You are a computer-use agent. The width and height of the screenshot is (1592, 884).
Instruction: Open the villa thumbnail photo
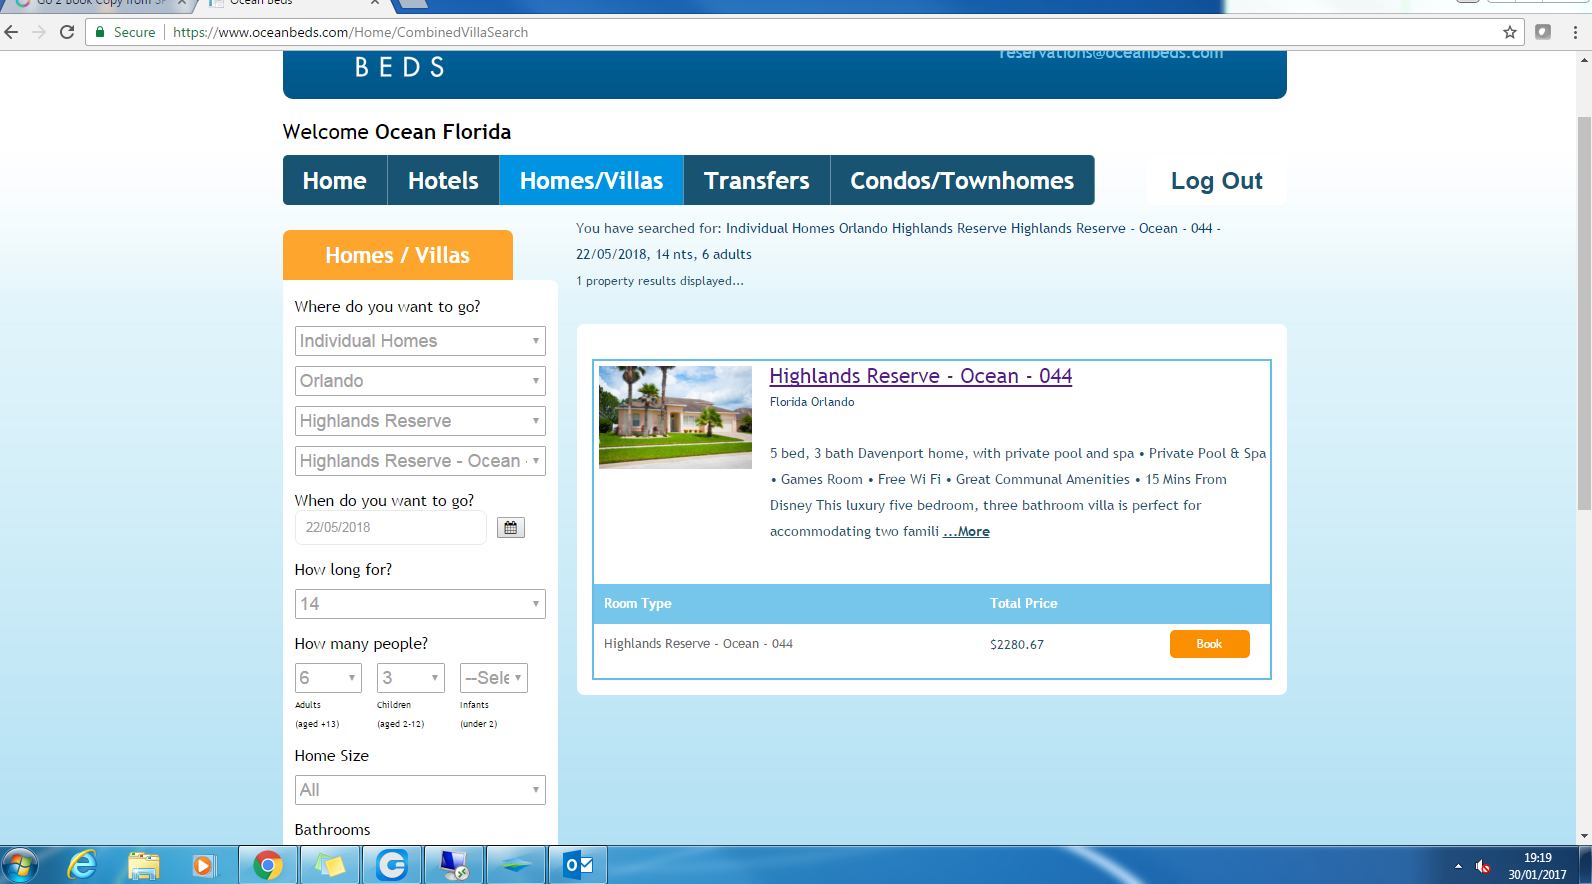pyautogui.click(x=675, y=417)
